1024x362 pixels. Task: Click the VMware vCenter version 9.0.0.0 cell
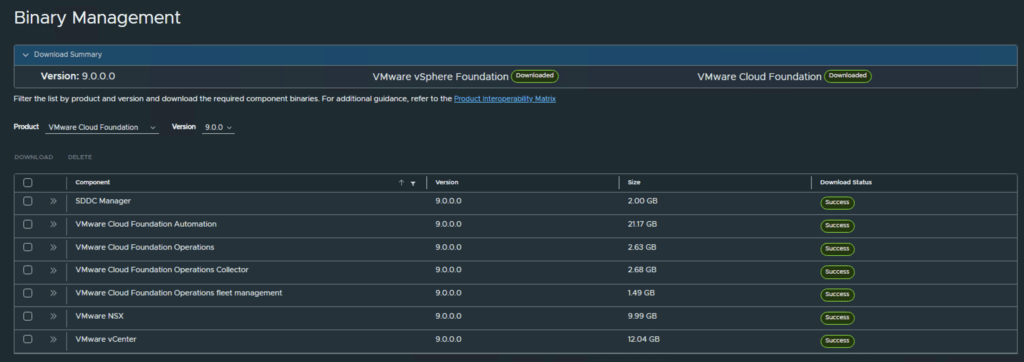click(448, 339)
